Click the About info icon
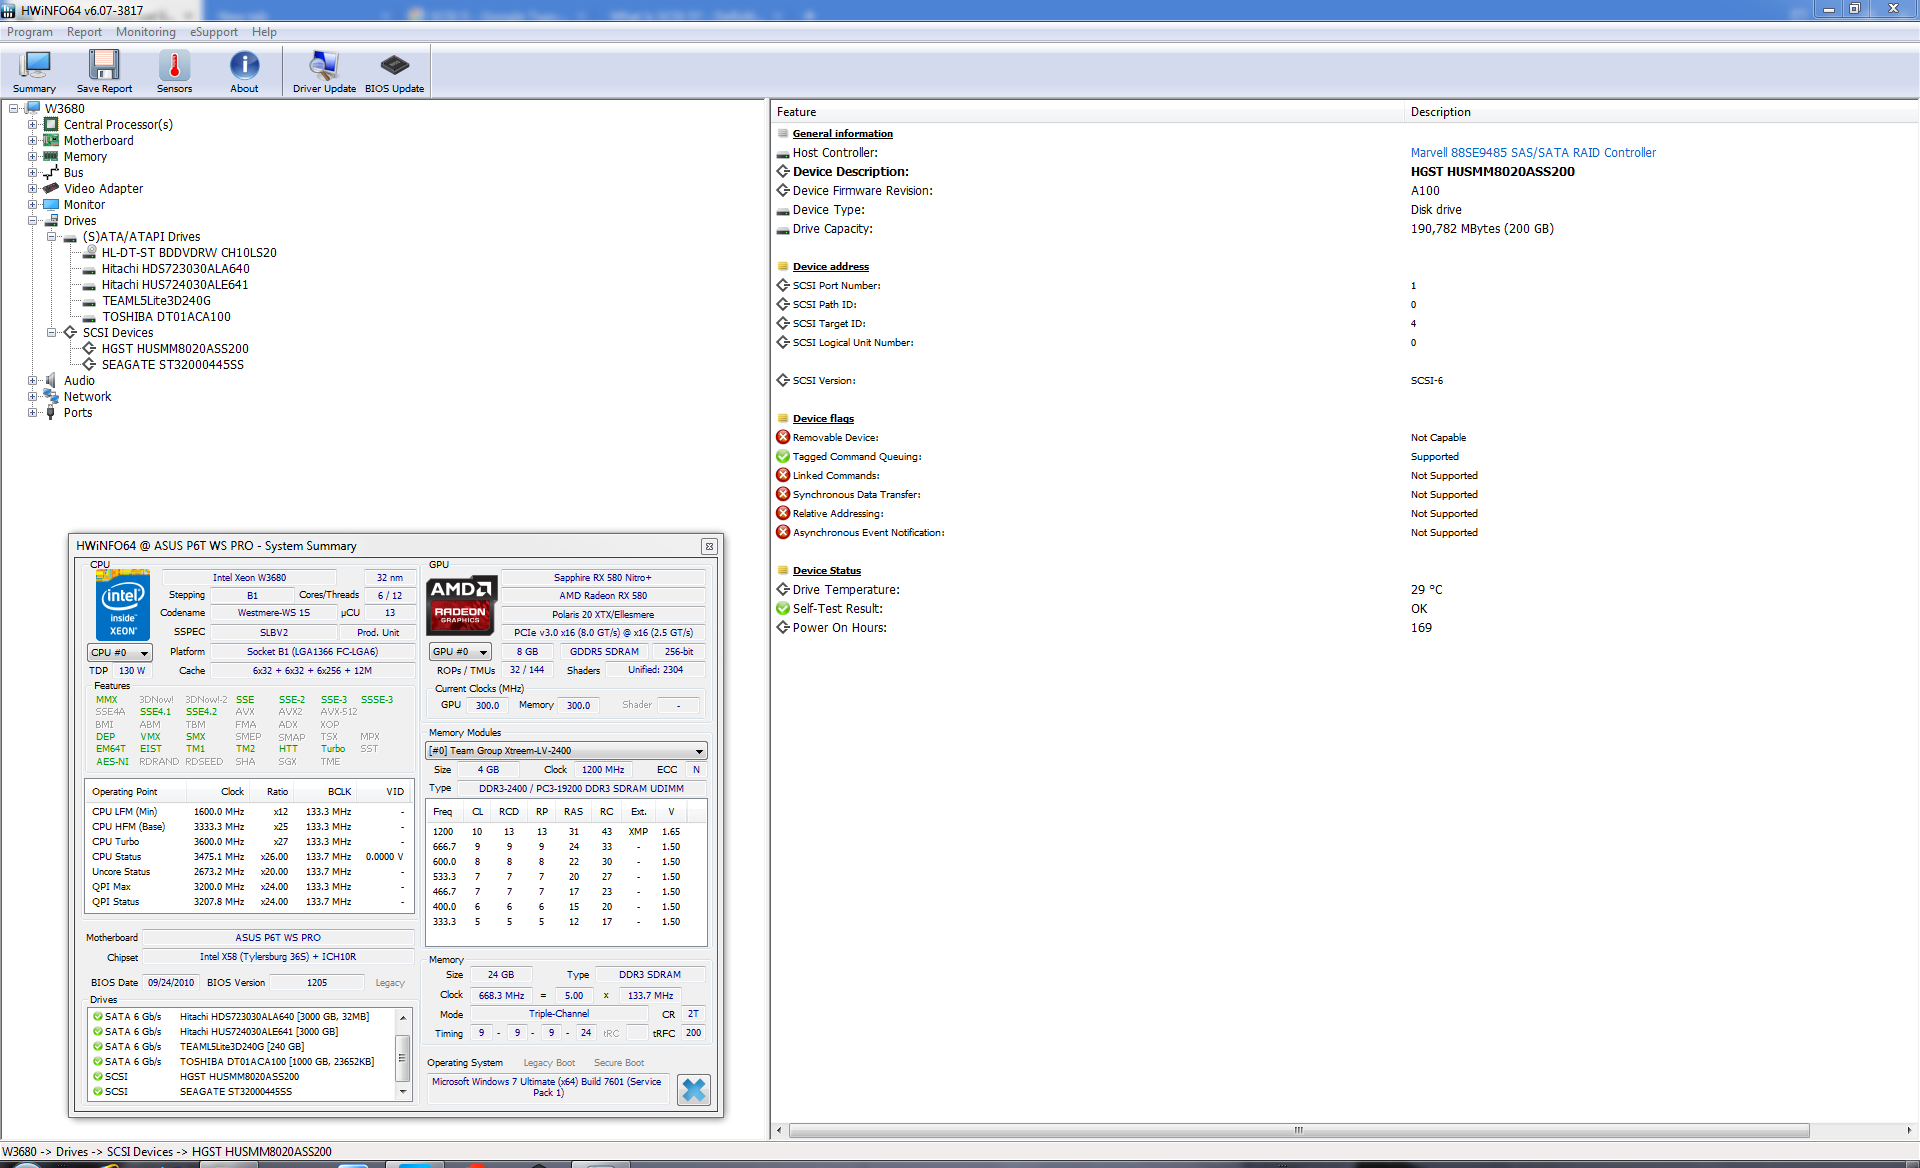 coord(244,71)
